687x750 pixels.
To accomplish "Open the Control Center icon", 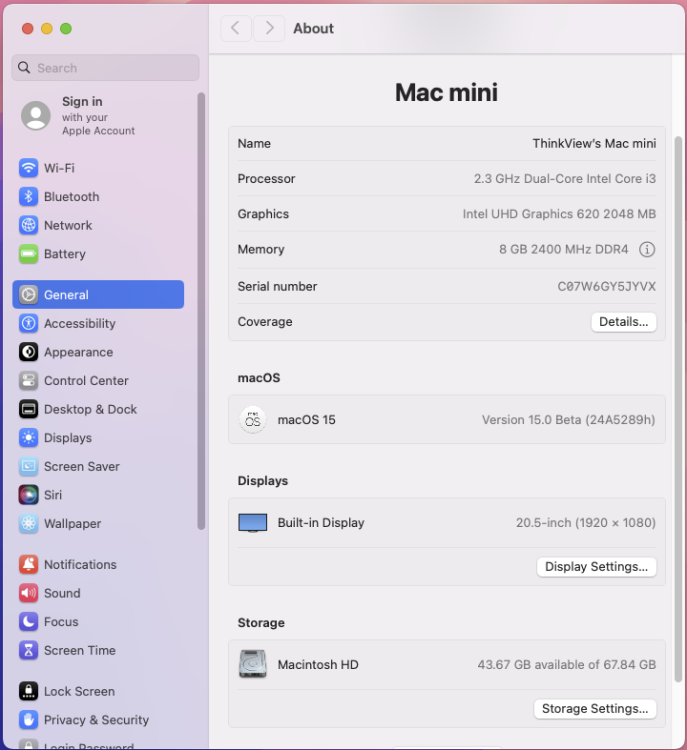I will point(28,381).
